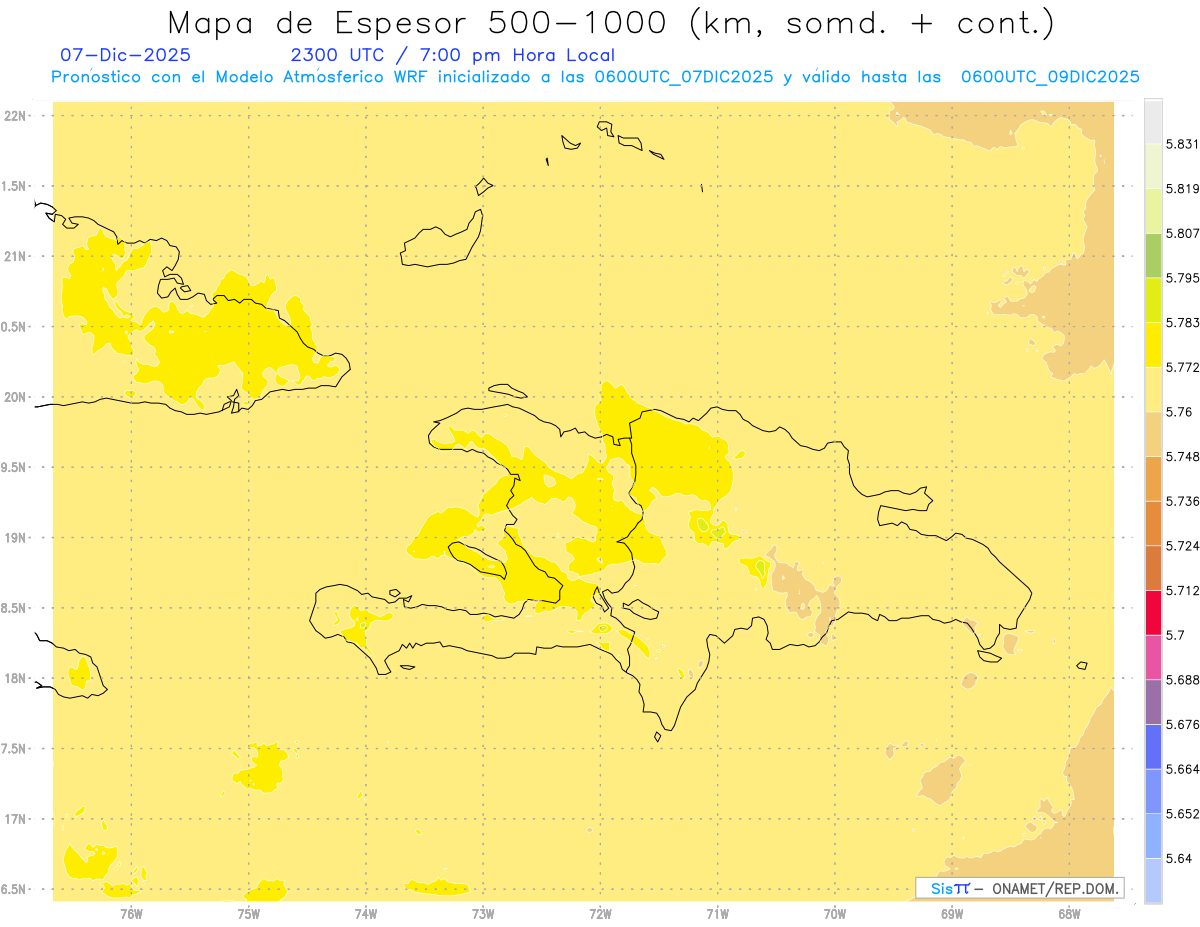Click the 70W longitude label
1200x927 pixels.
point(835,913)
